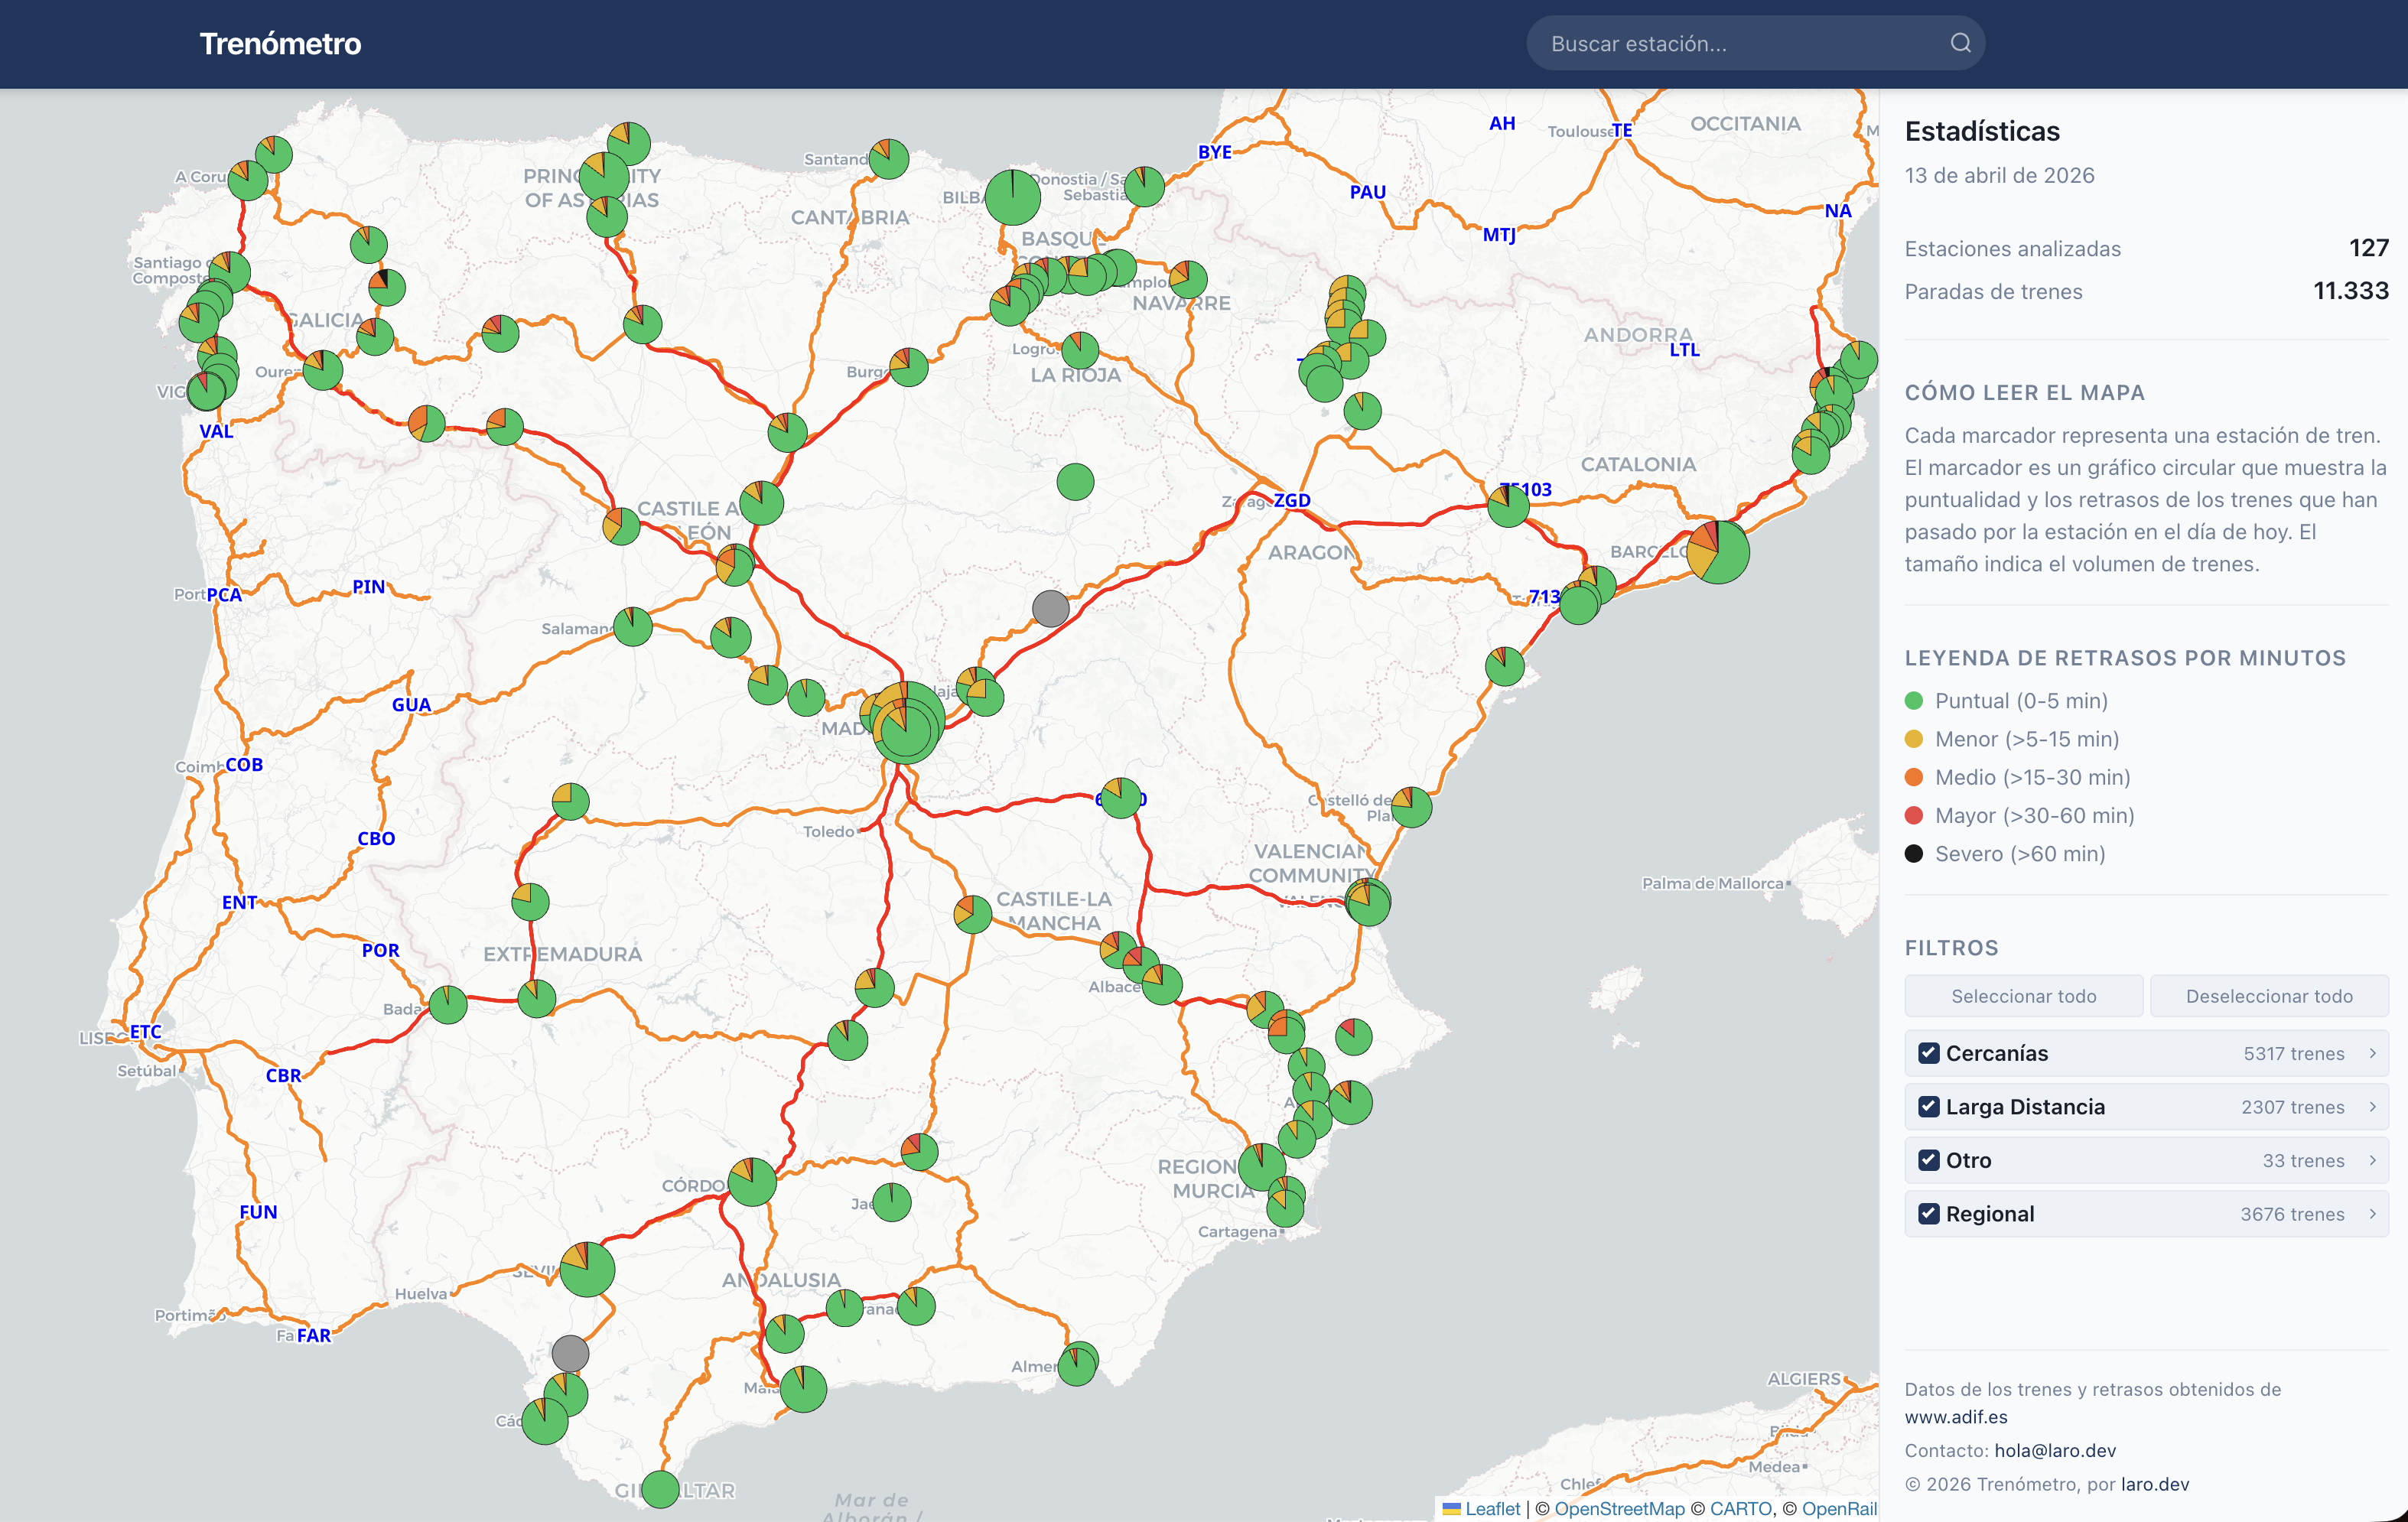Viewport: 2408px width, 1522px height.
Task: Toggle the Regional filter checkbox
Action: click(1929, 1214)
